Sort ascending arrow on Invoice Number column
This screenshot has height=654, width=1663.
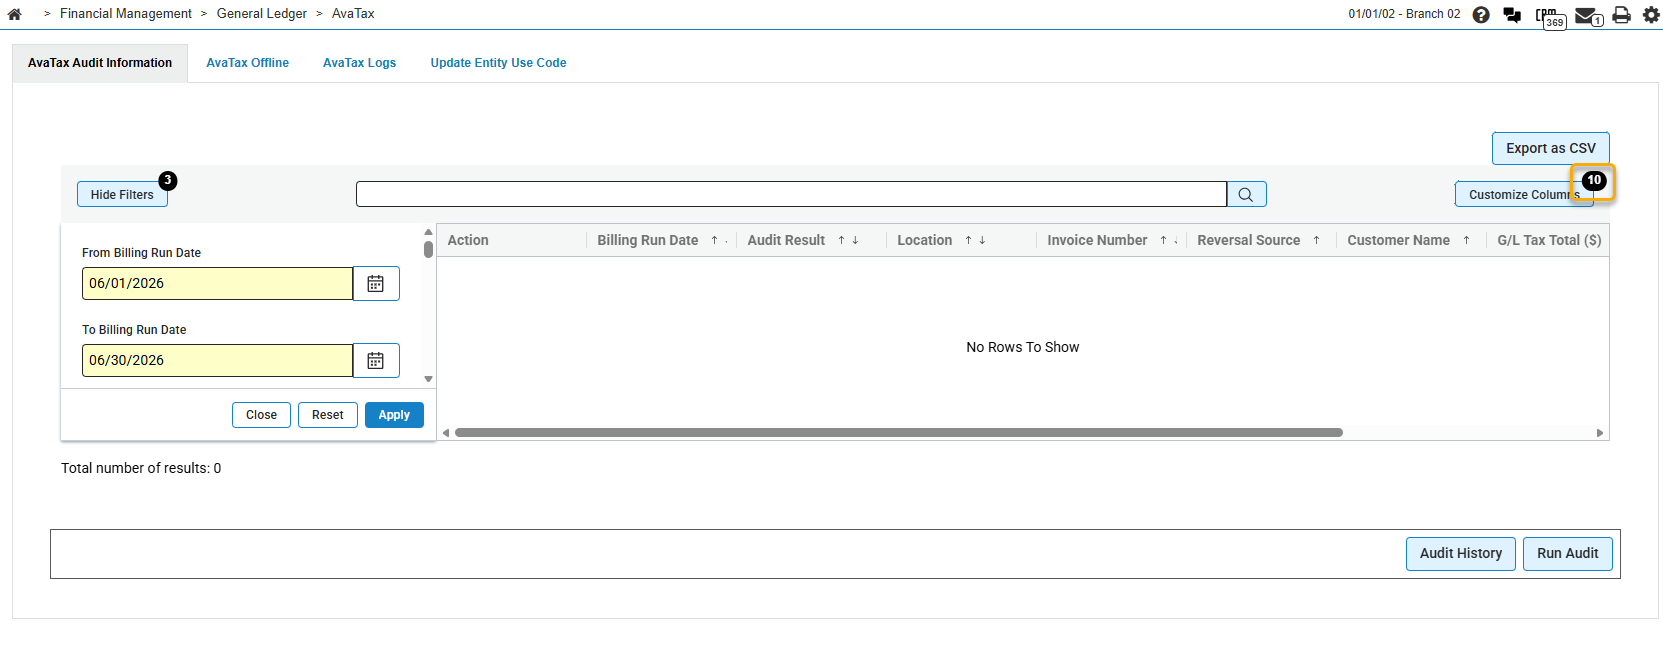(1164, 240)
